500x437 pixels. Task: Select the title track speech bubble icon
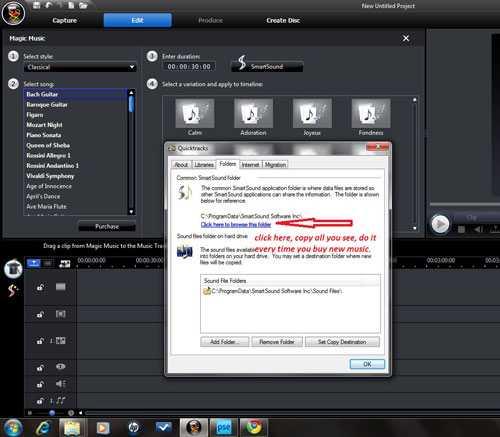pyautogui.click(x=61, y=367)
